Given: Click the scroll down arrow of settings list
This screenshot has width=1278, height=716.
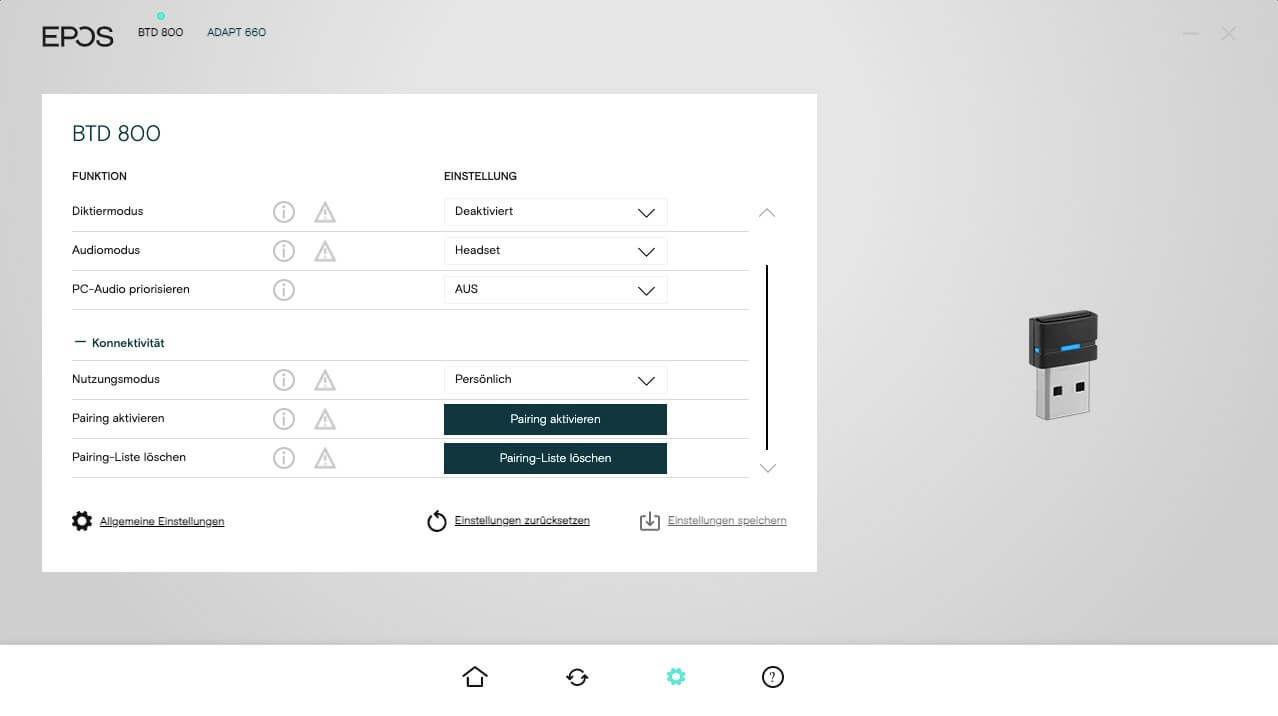Looking at the screenshot, I should [x=767, y=468].
